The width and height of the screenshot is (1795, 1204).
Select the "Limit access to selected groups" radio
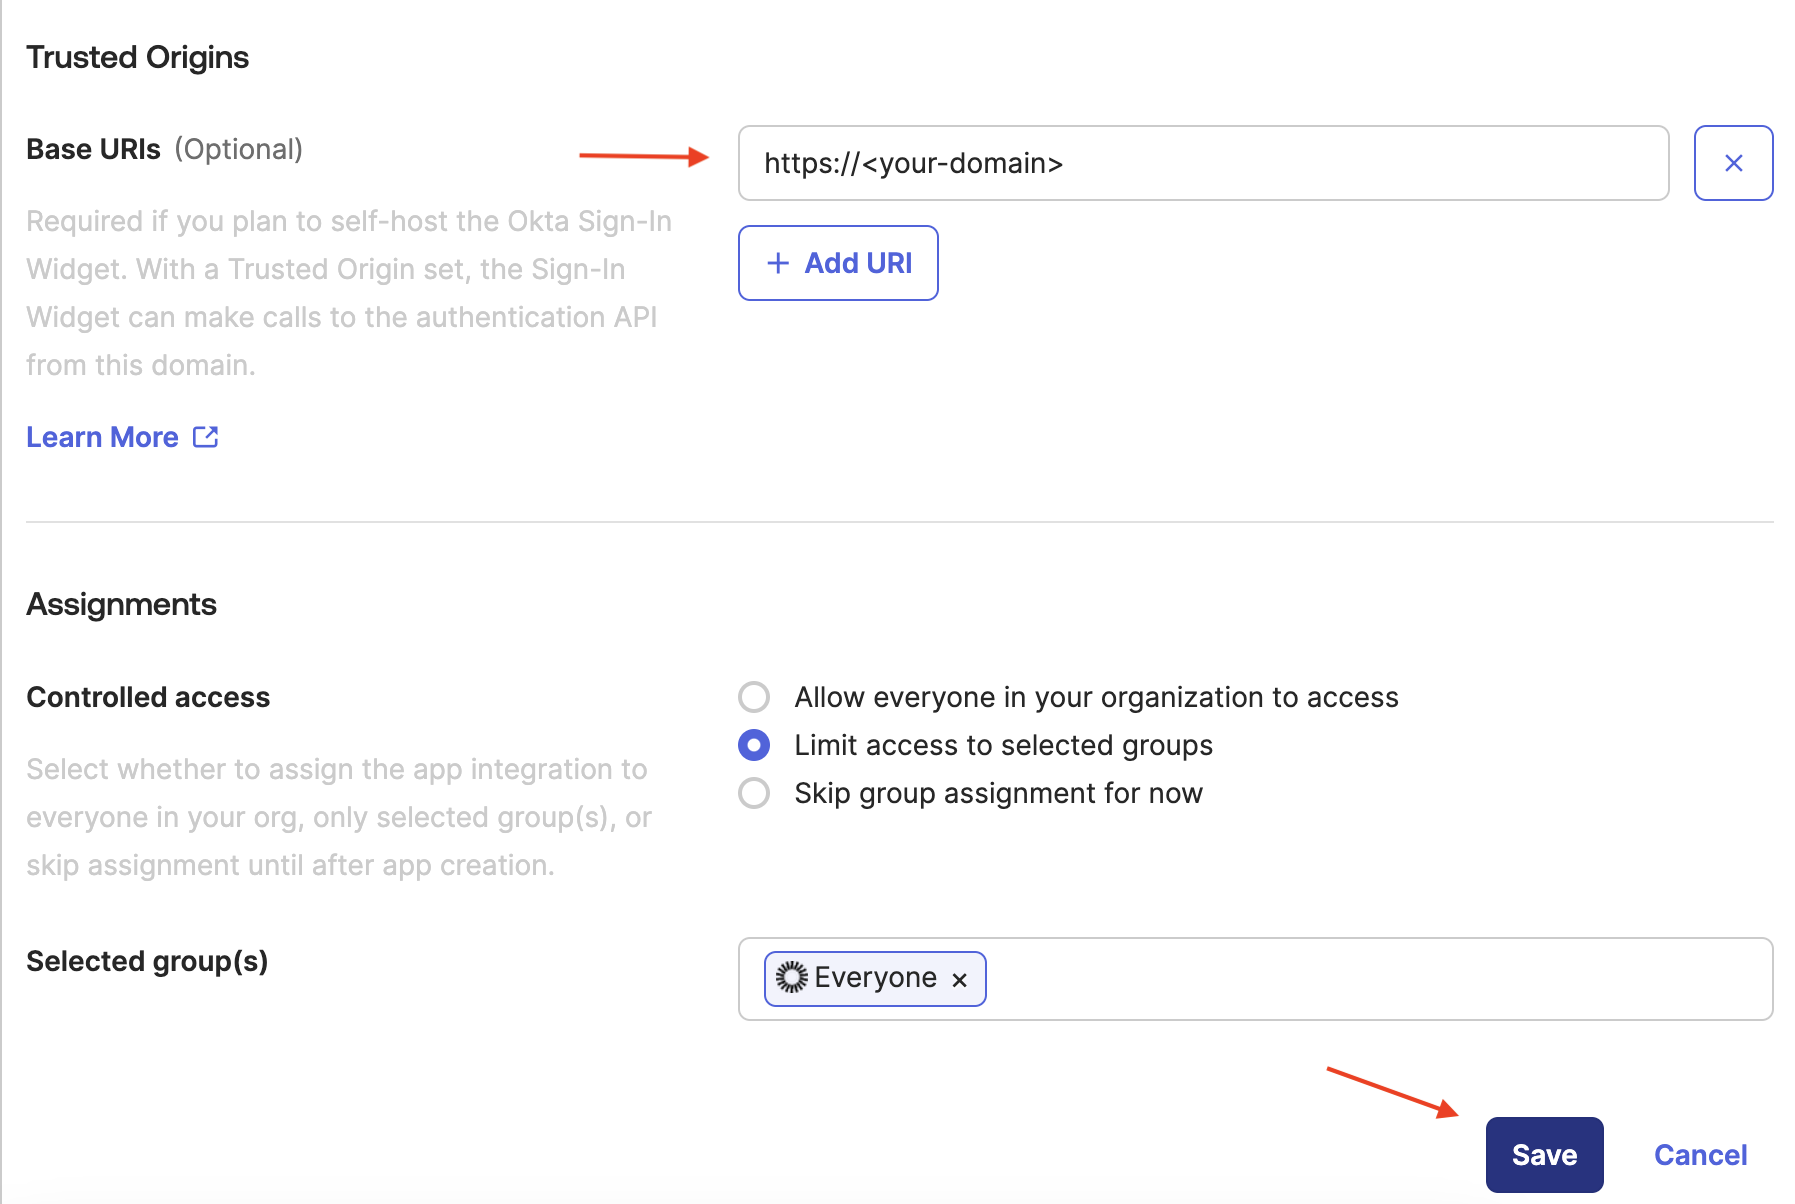click(754, 745)
